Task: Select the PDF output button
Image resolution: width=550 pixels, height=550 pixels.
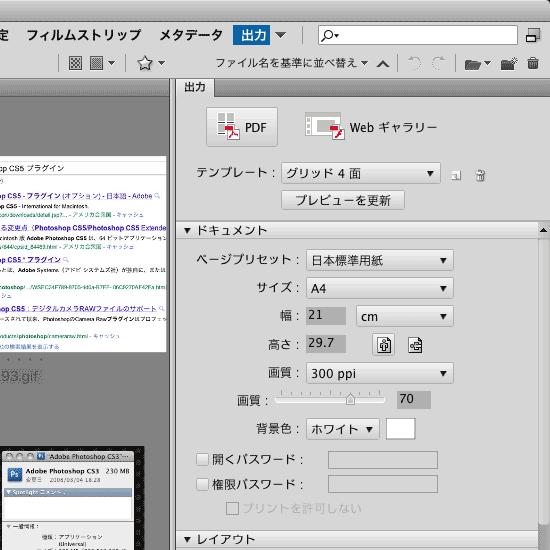Action: pyautogui.click(x=242, y=127)
